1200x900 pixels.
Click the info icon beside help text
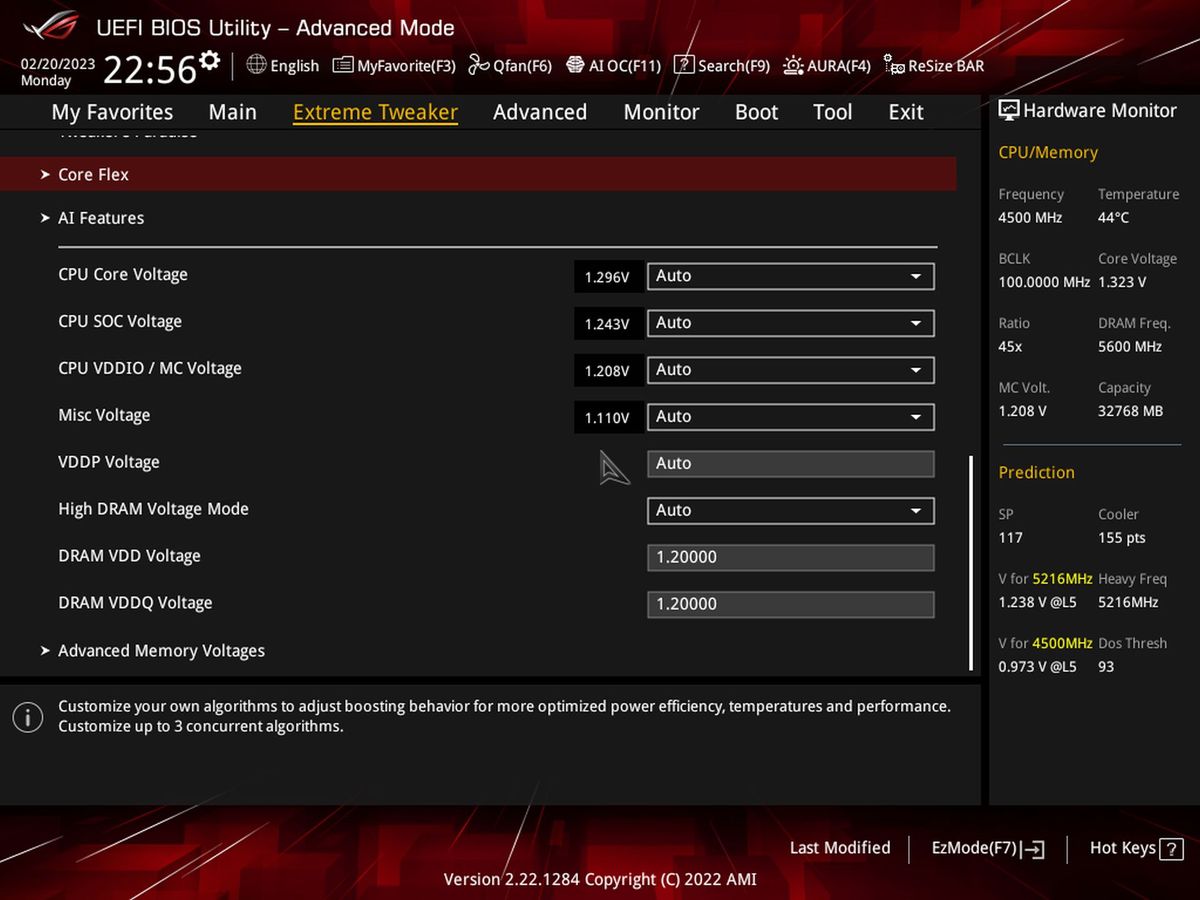point(27,716)
